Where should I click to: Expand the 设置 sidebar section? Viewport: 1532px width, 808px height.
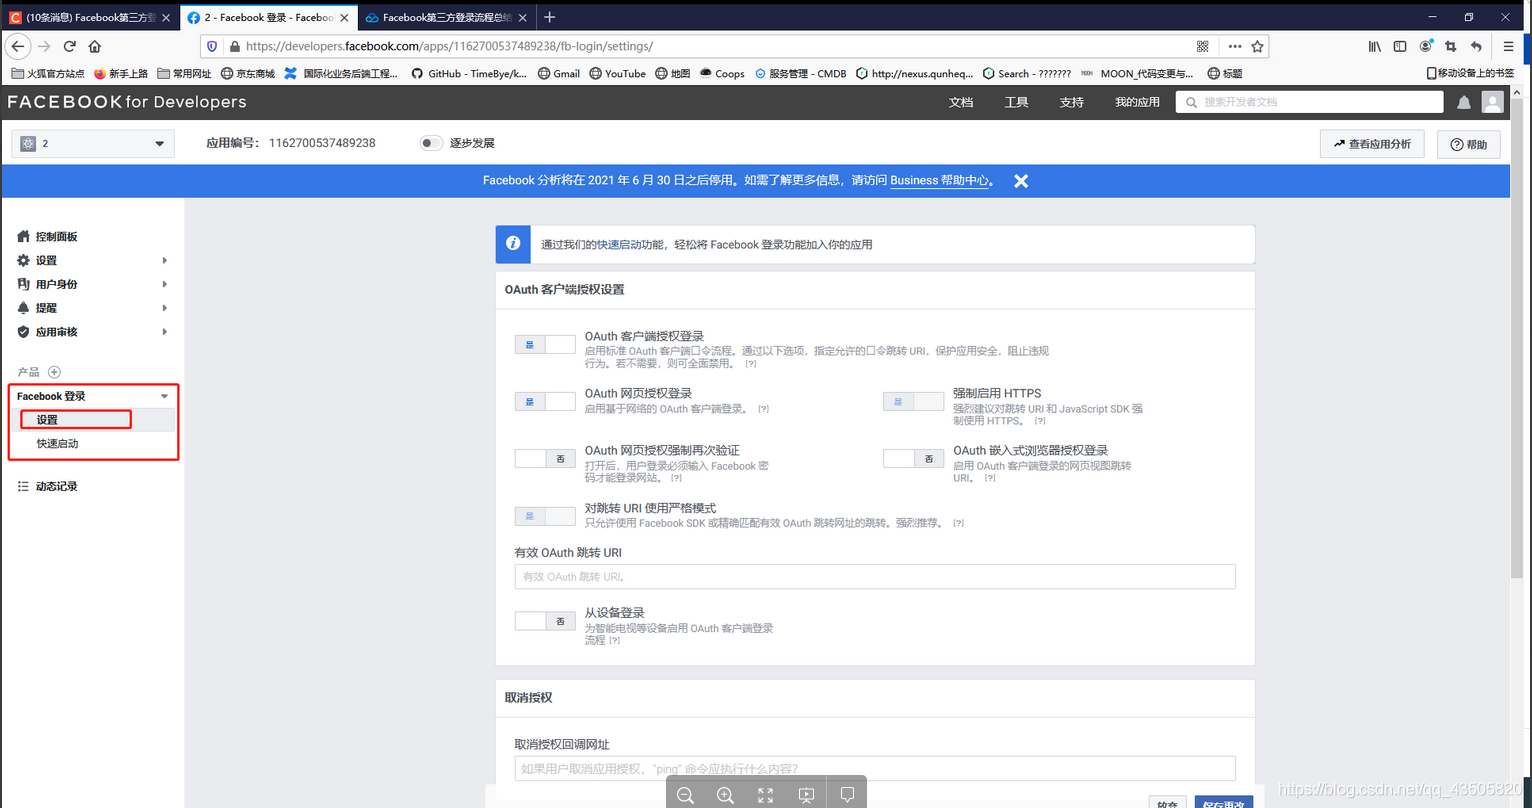92,260
